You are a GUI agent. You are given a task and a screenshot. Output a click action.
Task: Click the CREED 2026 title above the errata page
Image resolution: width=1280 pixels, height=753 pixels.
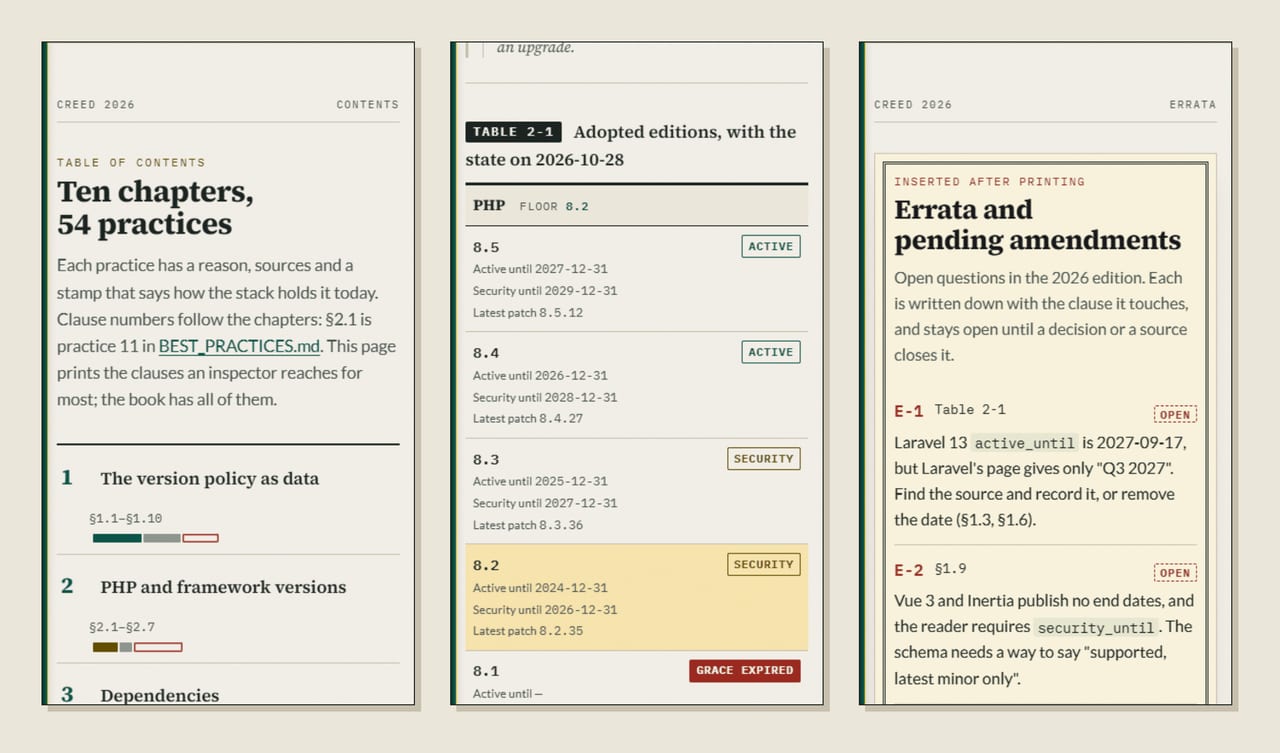tap(913, 105)
